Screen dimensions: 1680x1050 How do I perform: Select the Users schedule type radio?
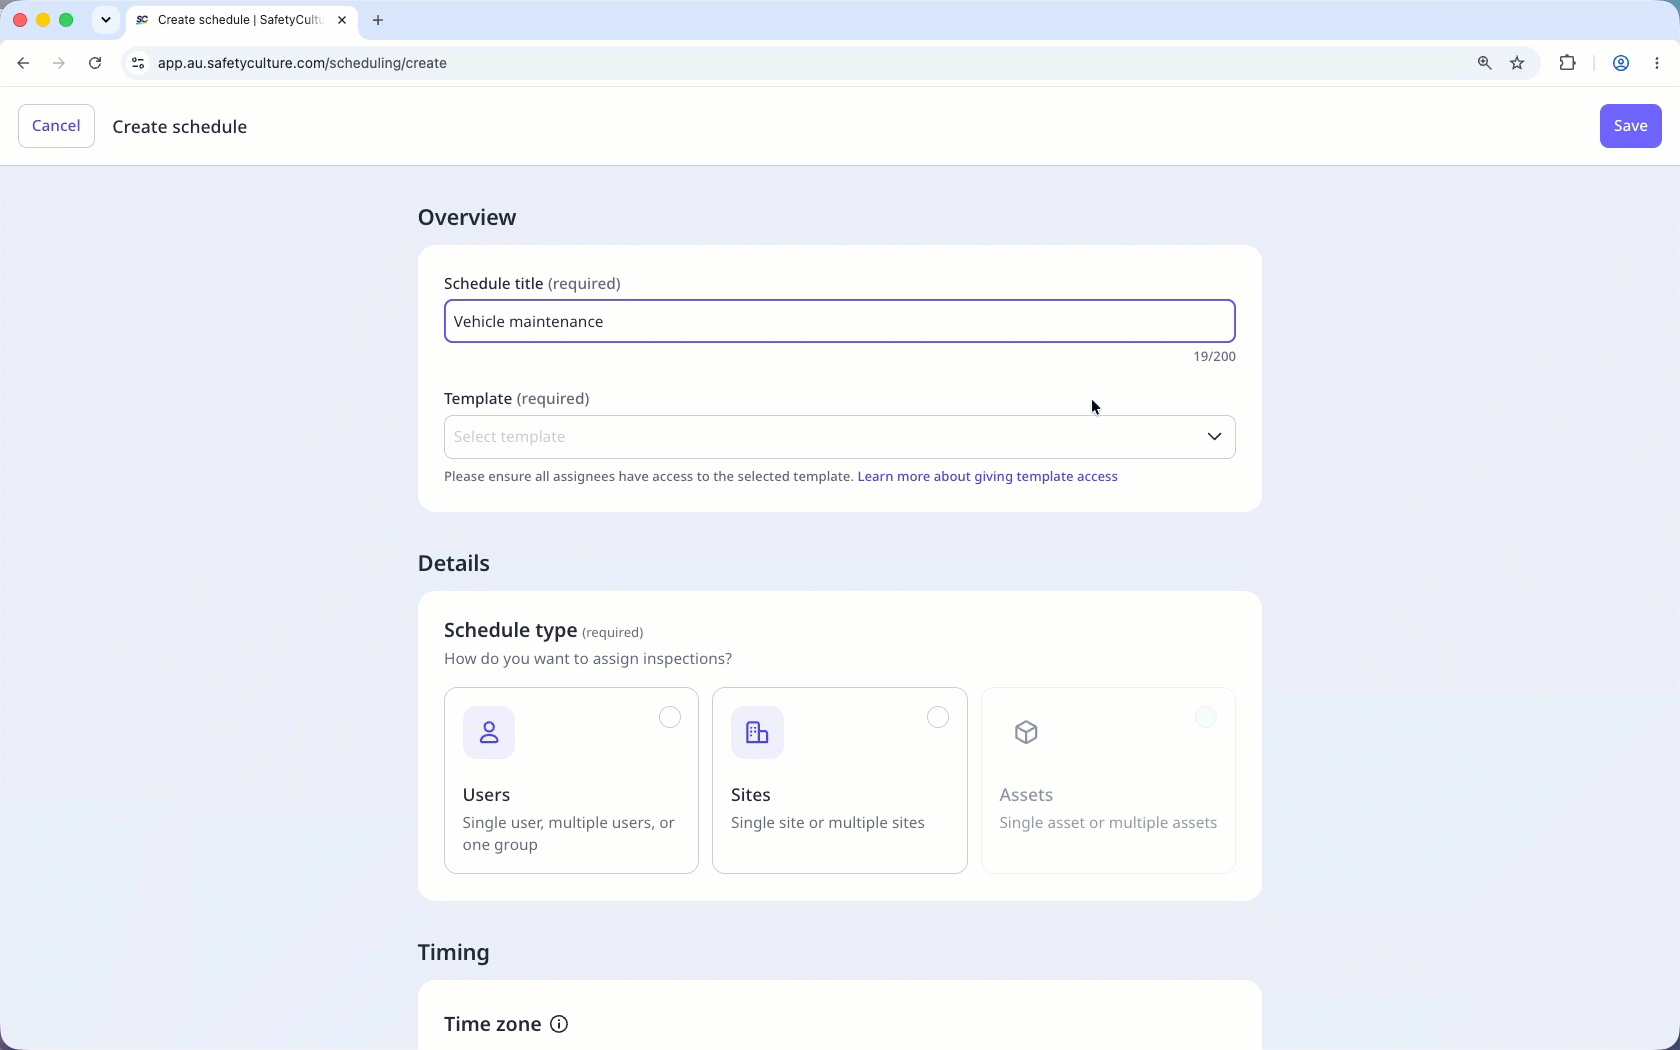pos(670,717)
